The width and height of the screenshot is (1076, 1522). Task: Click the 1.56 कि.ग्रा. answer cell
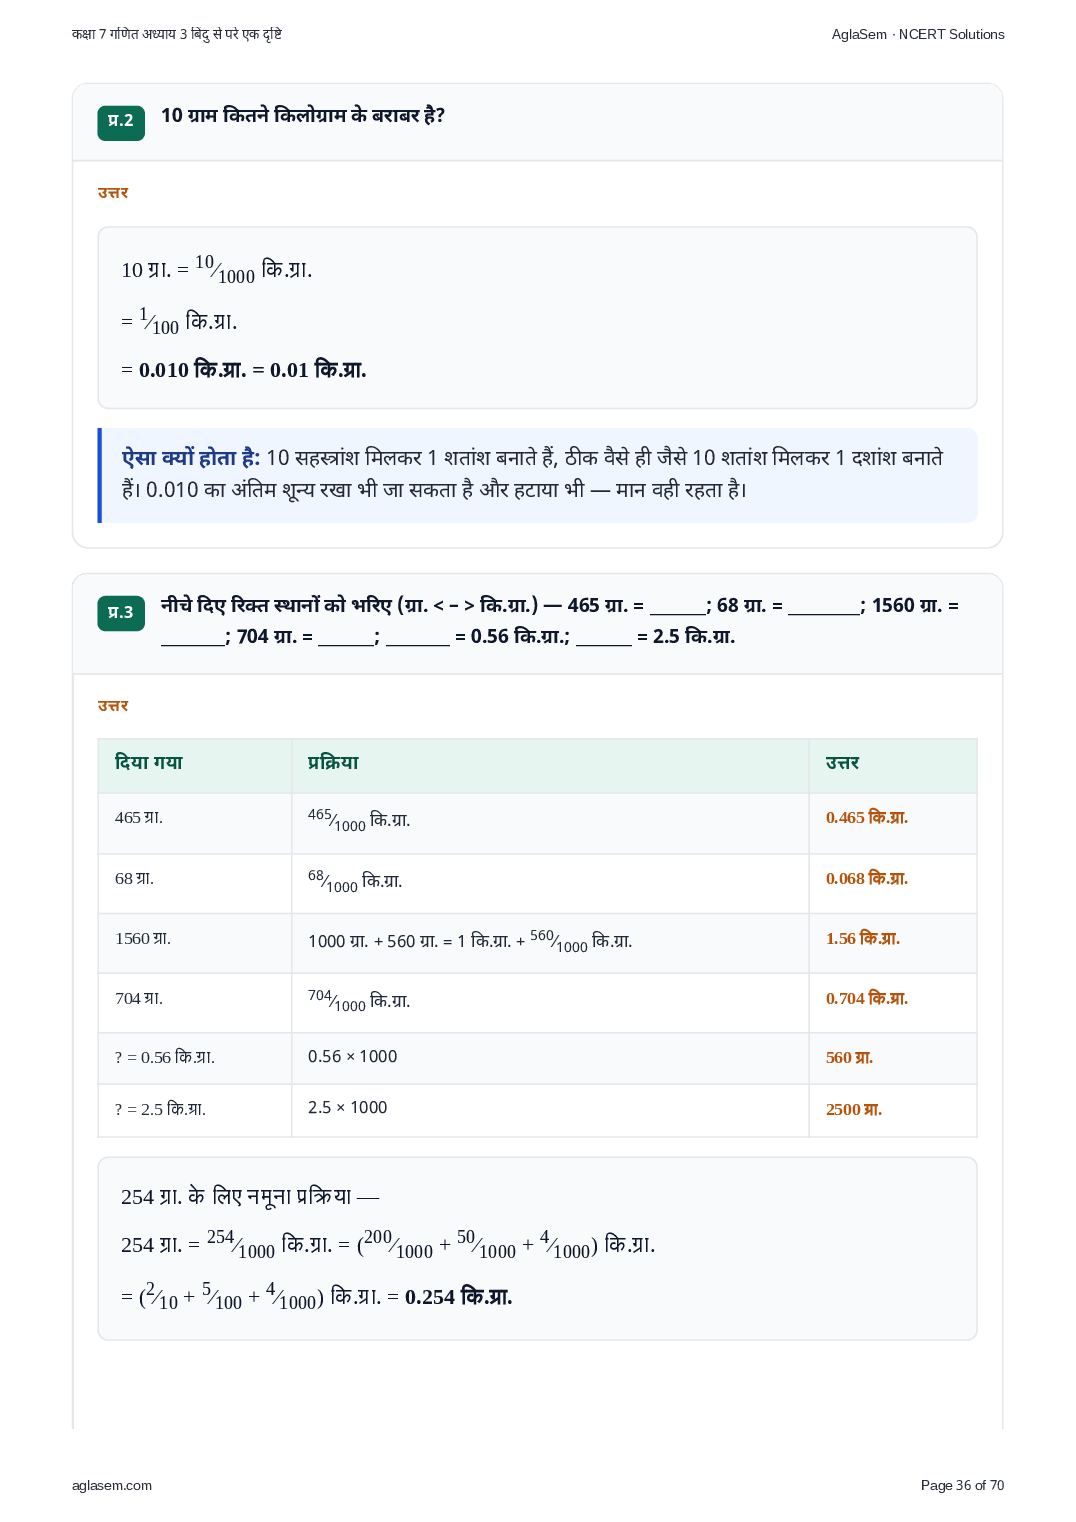[893, 943]
